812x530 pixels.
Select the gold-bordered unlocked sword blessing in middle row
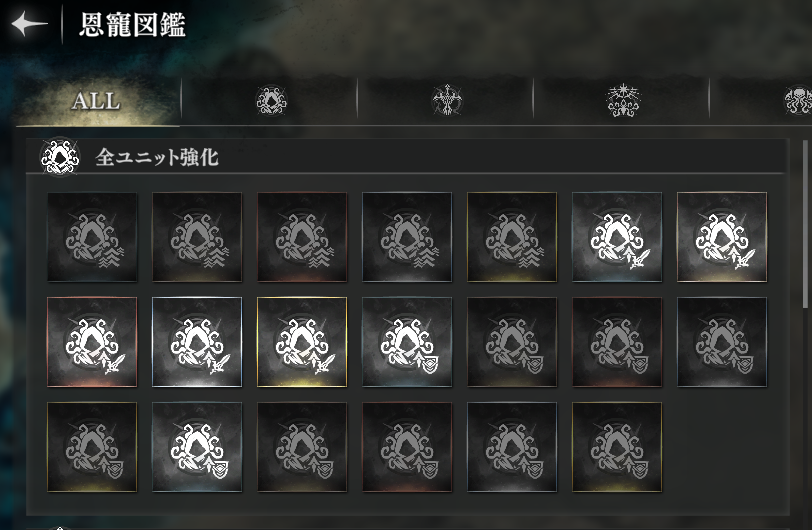[302, 342]
